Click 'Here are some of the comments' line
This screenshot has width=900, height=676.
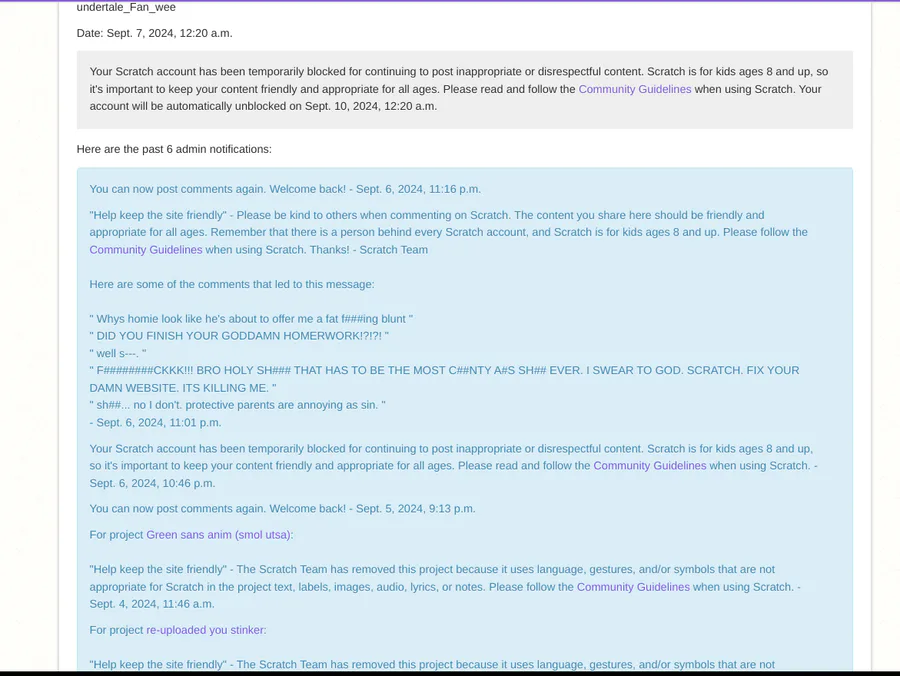point(232,284)
